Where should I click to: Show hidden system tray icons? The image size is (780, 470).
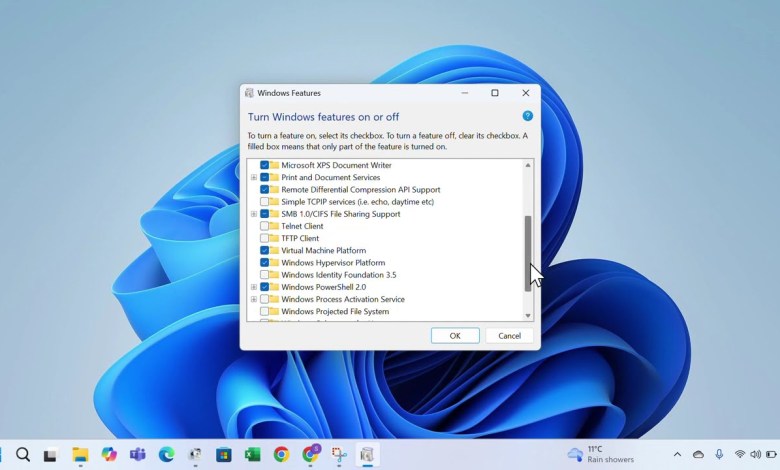tap(677, 454)
